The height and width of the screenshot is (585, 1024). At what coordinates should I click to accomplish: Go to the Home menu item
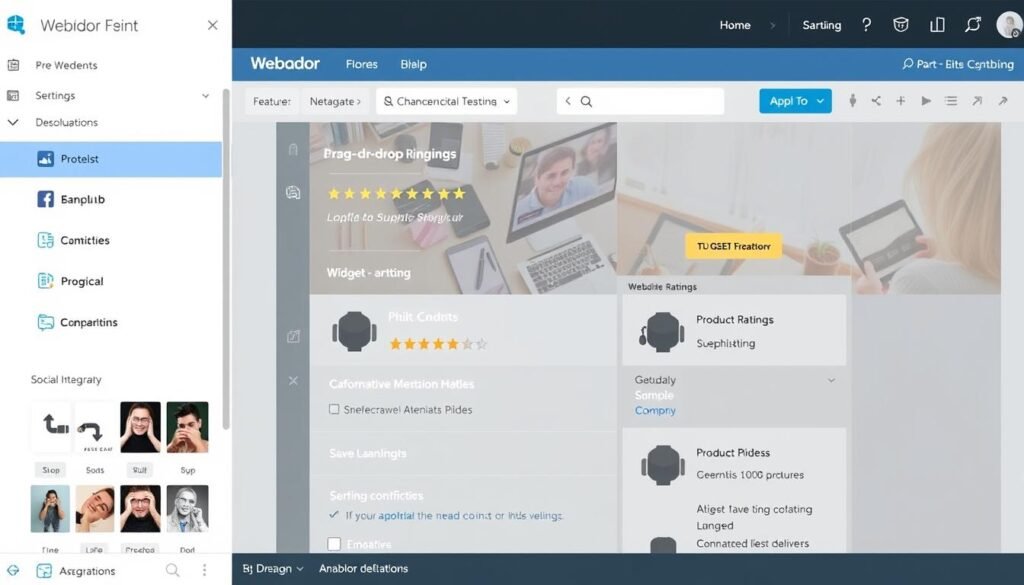point(735,25)
